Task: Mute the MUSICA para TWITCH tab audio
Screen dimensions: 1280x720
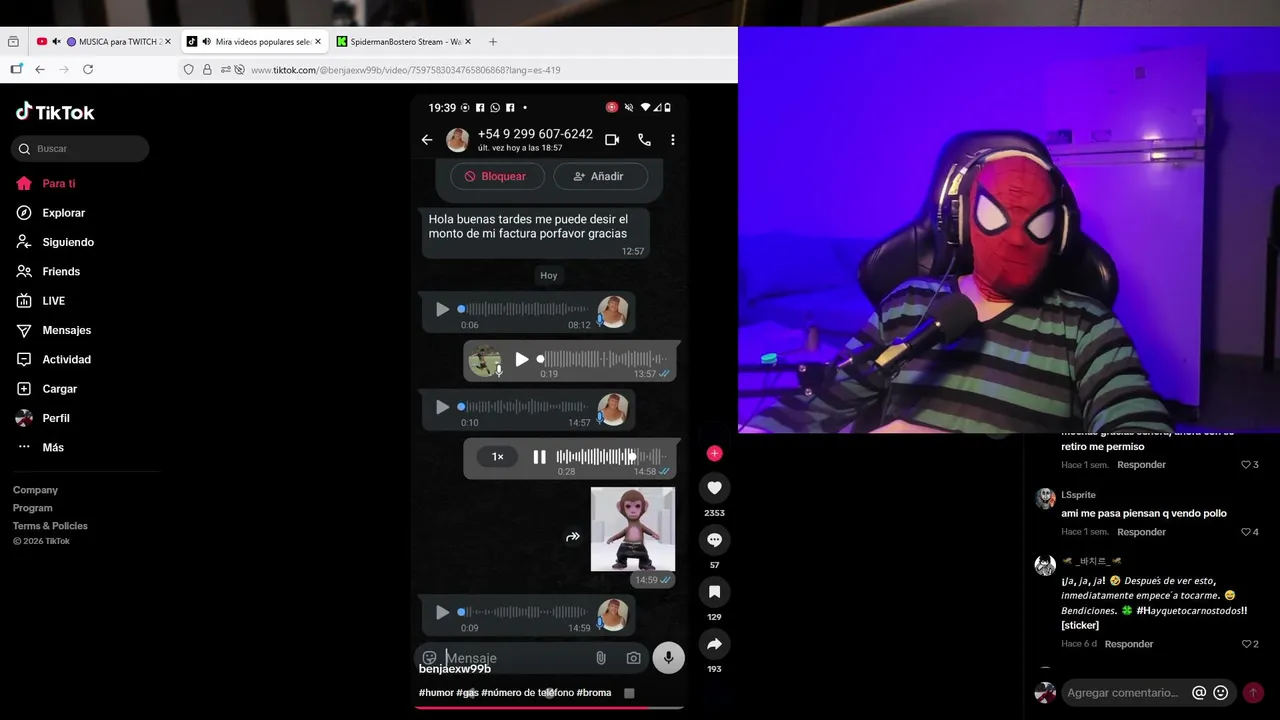Action: click(x=57, y=42)
